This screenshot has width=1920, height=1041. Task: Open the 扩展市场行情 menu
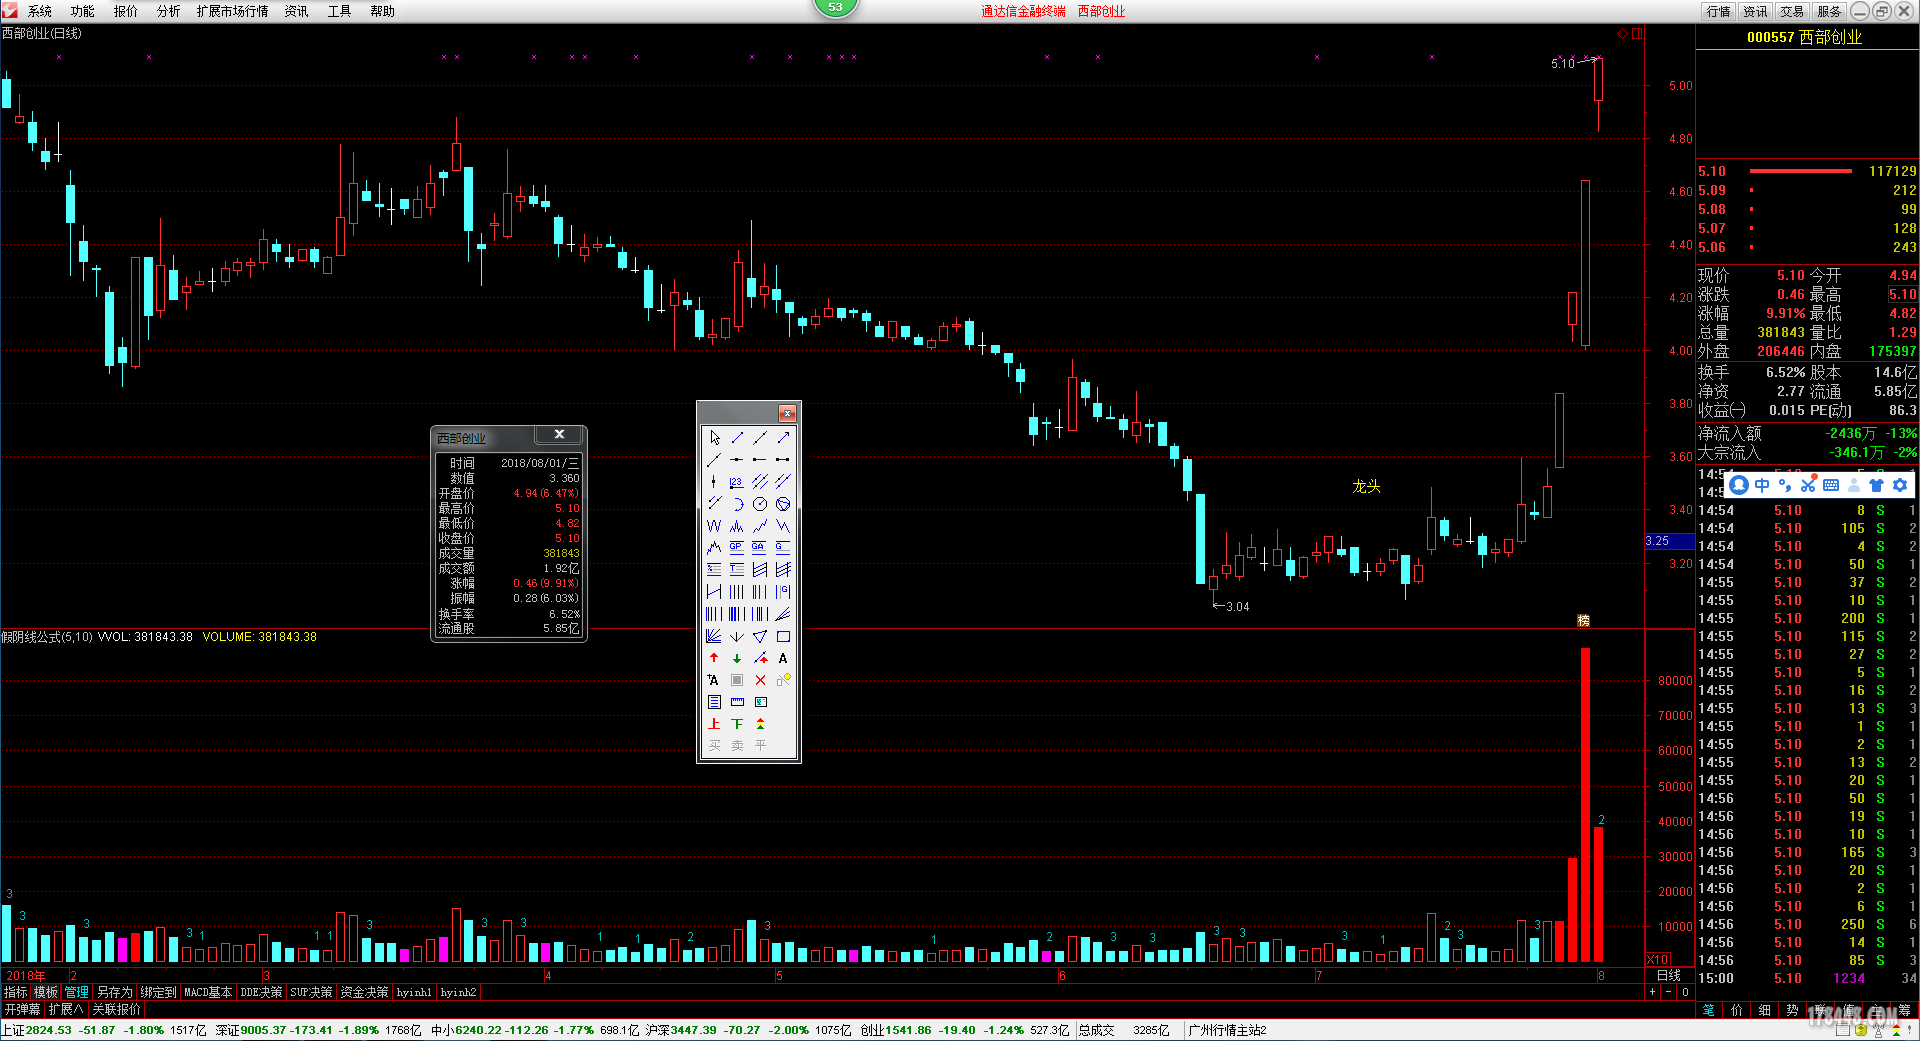233,11
